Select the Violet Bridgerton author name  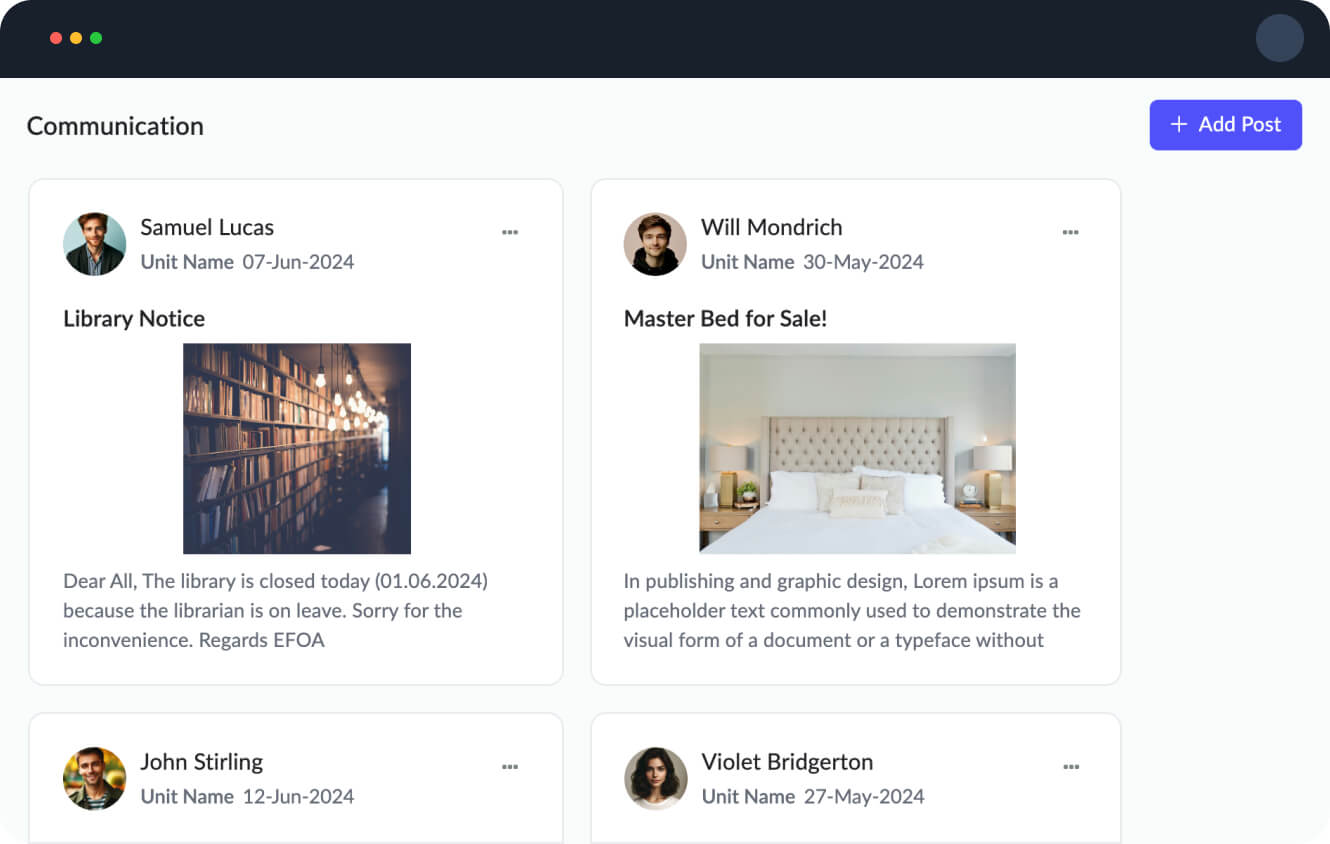pos(787,762)
